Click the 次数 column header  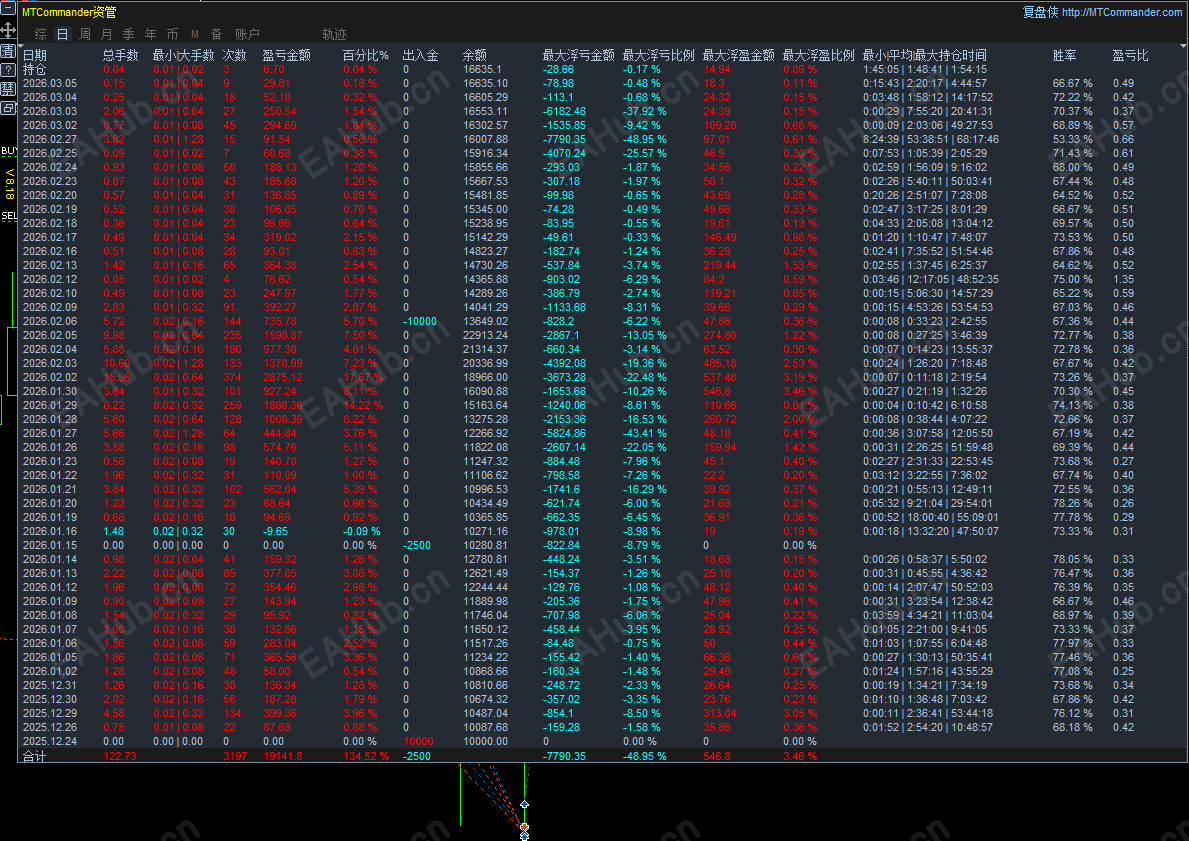234,55
